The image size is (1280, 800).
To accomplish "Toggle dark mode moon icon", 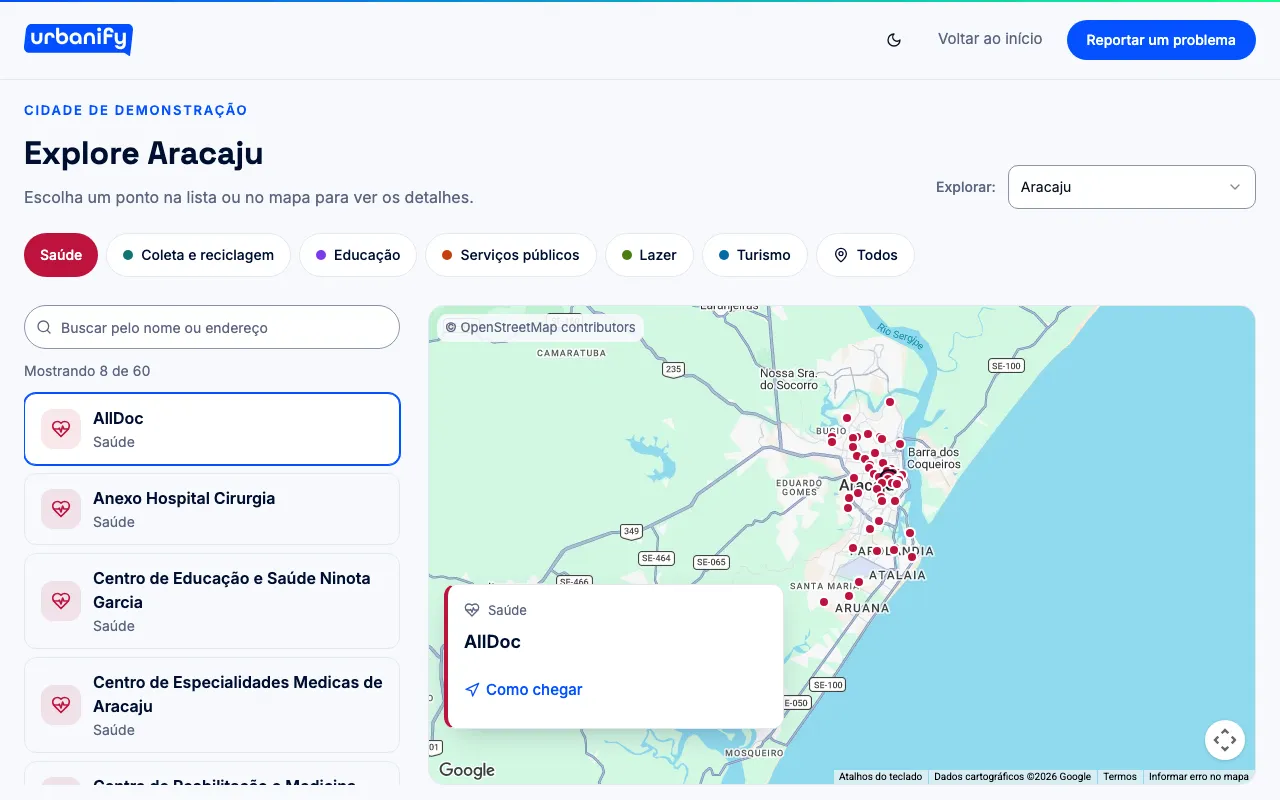I will pos(894,40).
